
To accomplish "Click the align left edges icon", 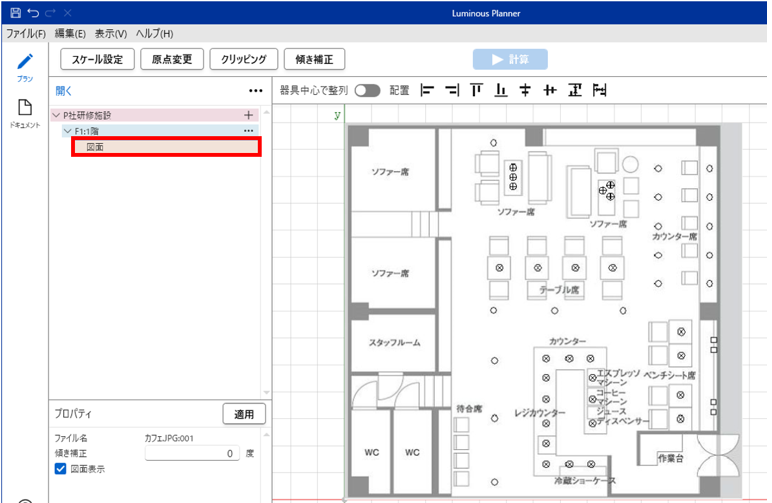I will pos(428,90).
